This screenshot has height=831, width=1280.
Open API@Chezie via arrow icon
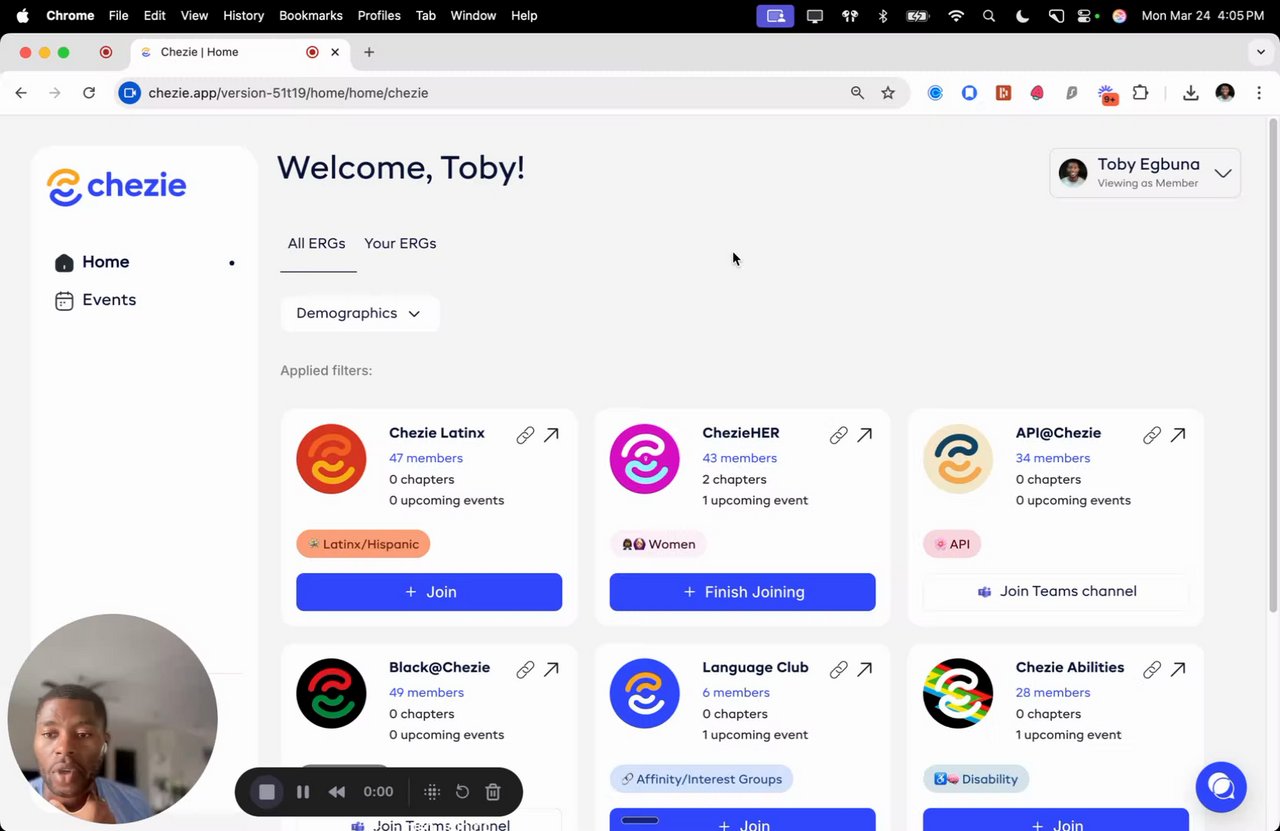click(x=1178, y=435)
